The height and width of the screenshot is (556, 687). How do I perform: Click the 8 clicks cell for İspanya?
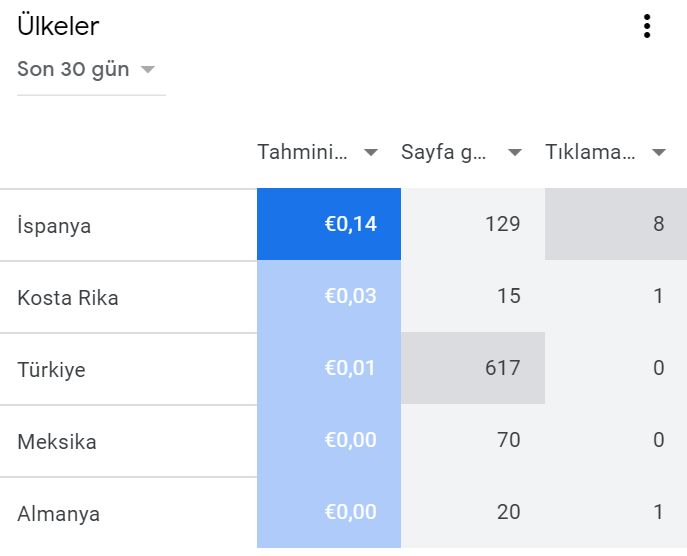pos(616,224)
